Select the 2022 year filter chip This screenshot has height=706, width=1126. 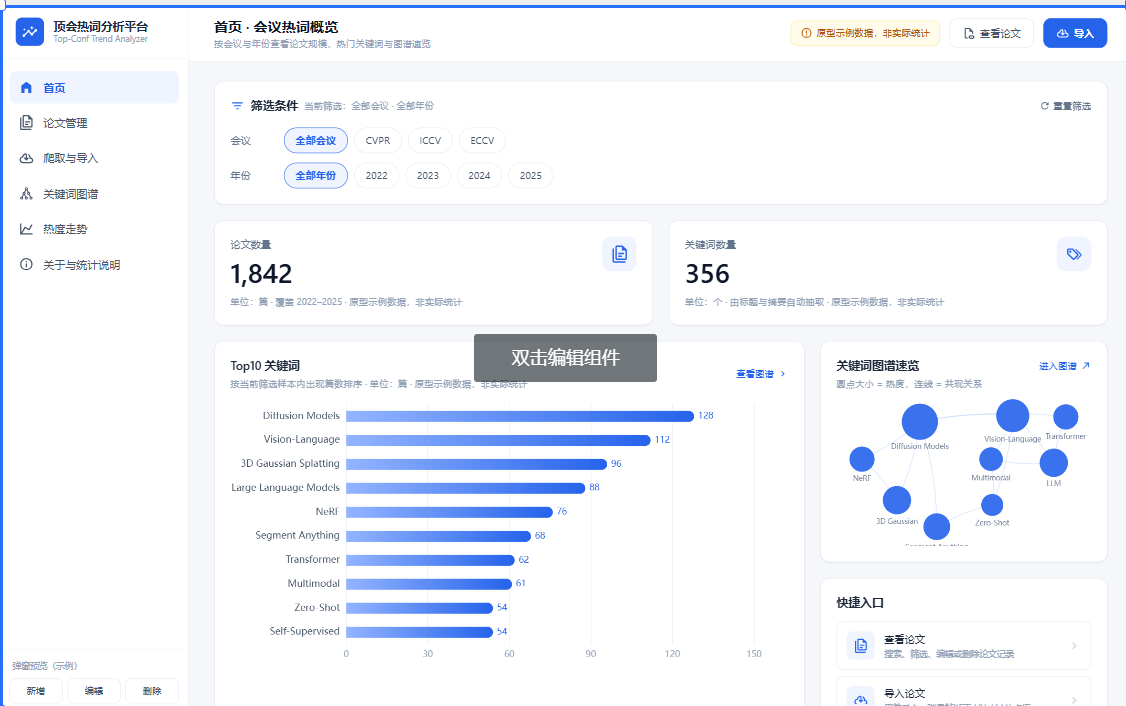point(376,175)
